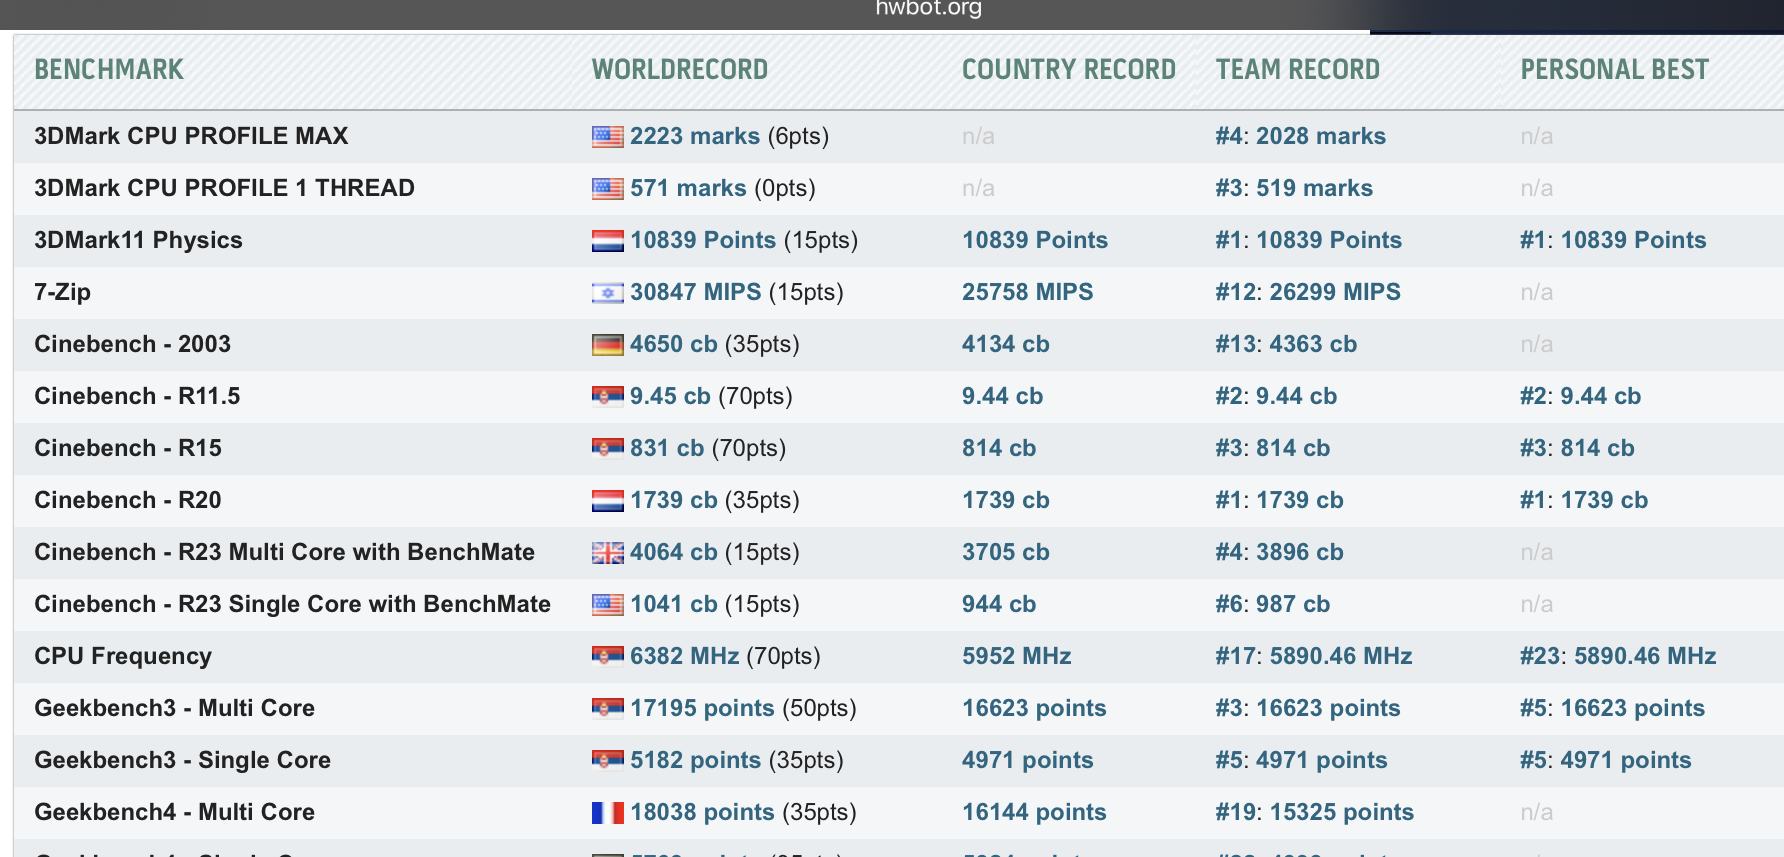This screenshot has height=857, width=1784.
Task: Open the 1041 cb world record
Action: point(674,604)
